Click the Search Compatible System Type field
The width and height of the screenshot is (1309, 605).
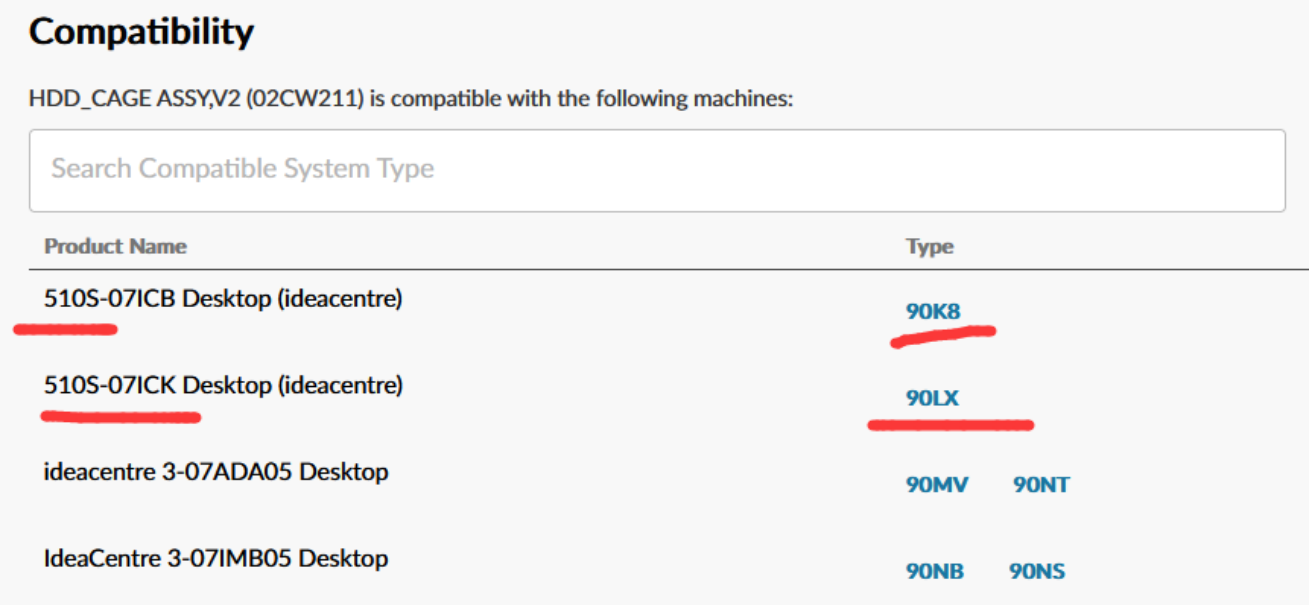tap(657, 170)
